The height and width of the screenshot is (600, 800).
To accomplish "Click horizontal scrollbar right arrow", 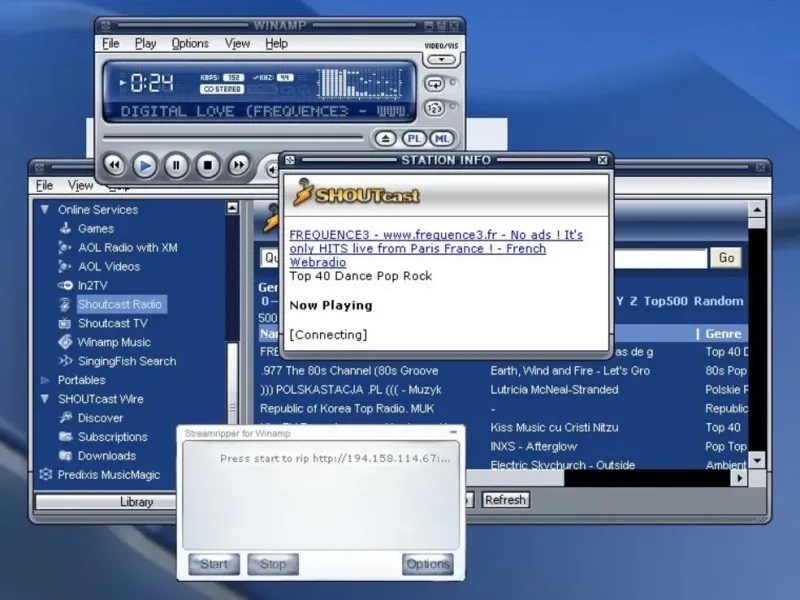I will pyautogui.click(x=739, y=479).
